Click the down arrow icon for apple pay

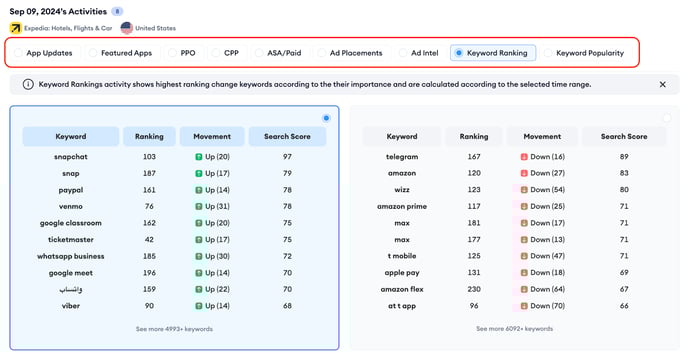point(524,273)
